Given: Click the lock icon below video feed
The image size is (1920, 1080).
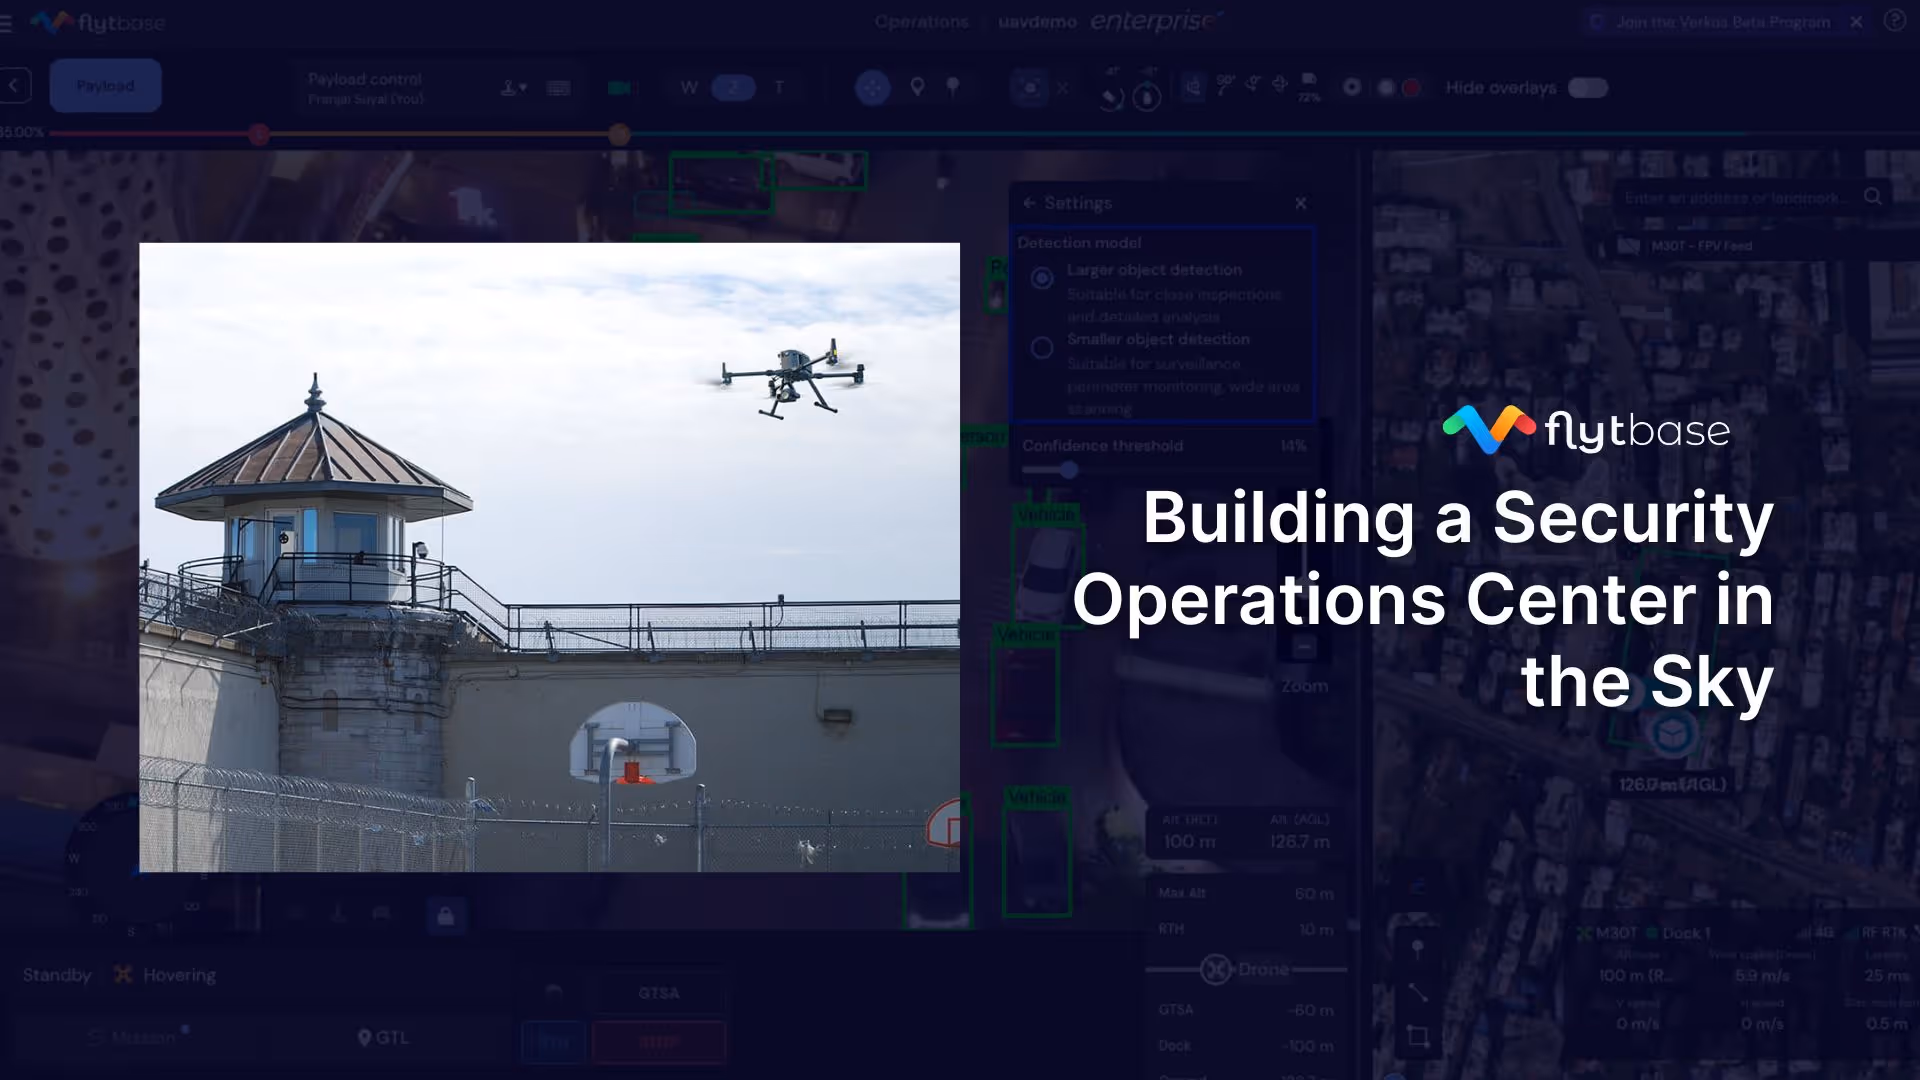Looking at the screenshot, I should [x=446, y=915].
